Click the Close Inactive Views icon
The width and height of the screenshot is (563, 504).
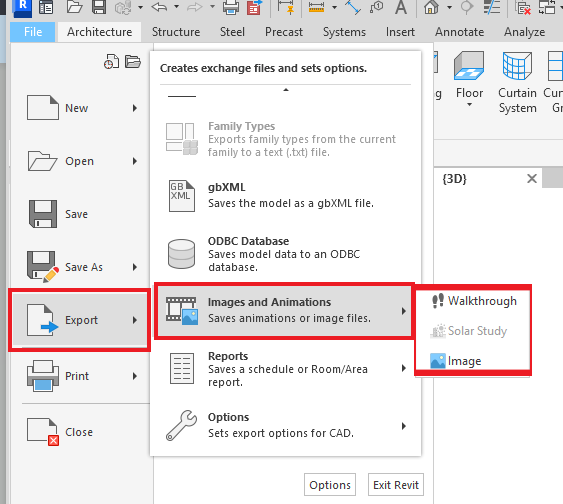523,7
